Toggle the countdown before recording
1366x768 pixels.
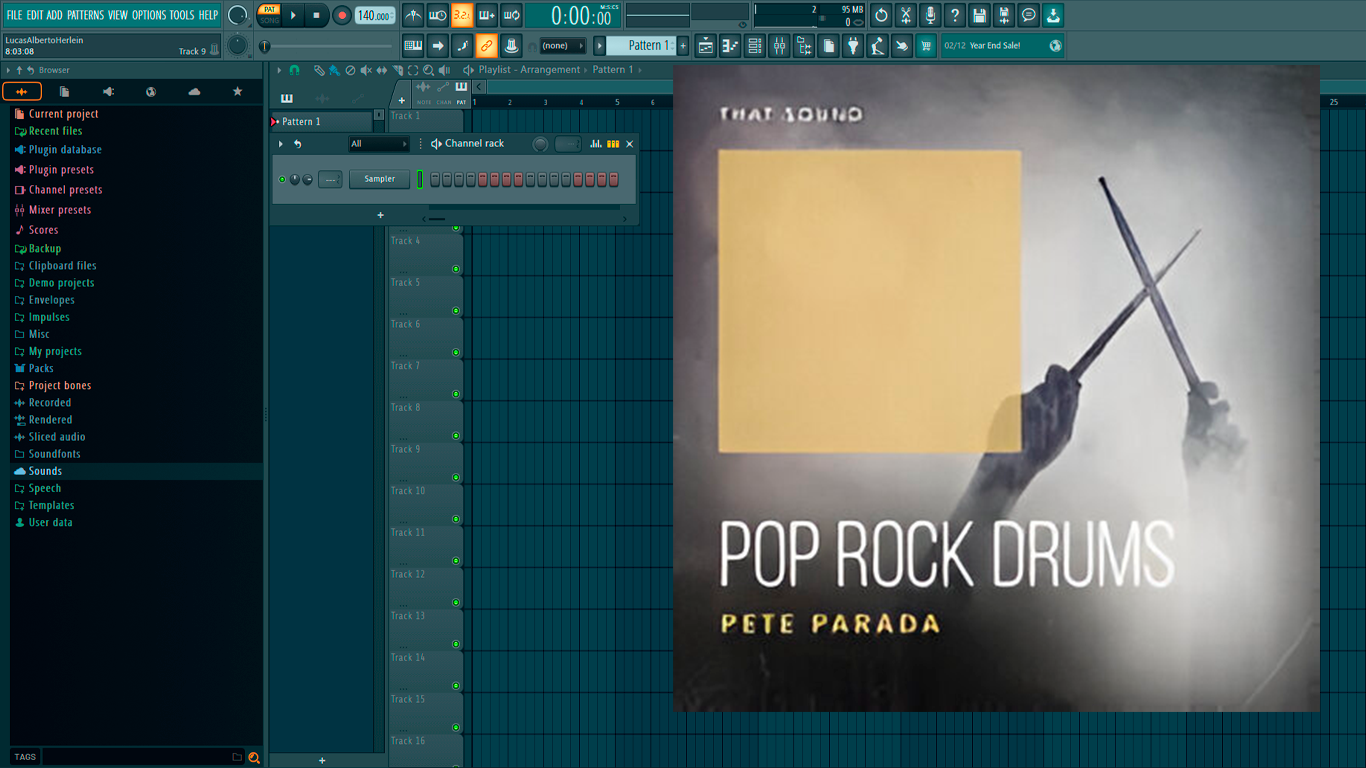pos(462,15)
